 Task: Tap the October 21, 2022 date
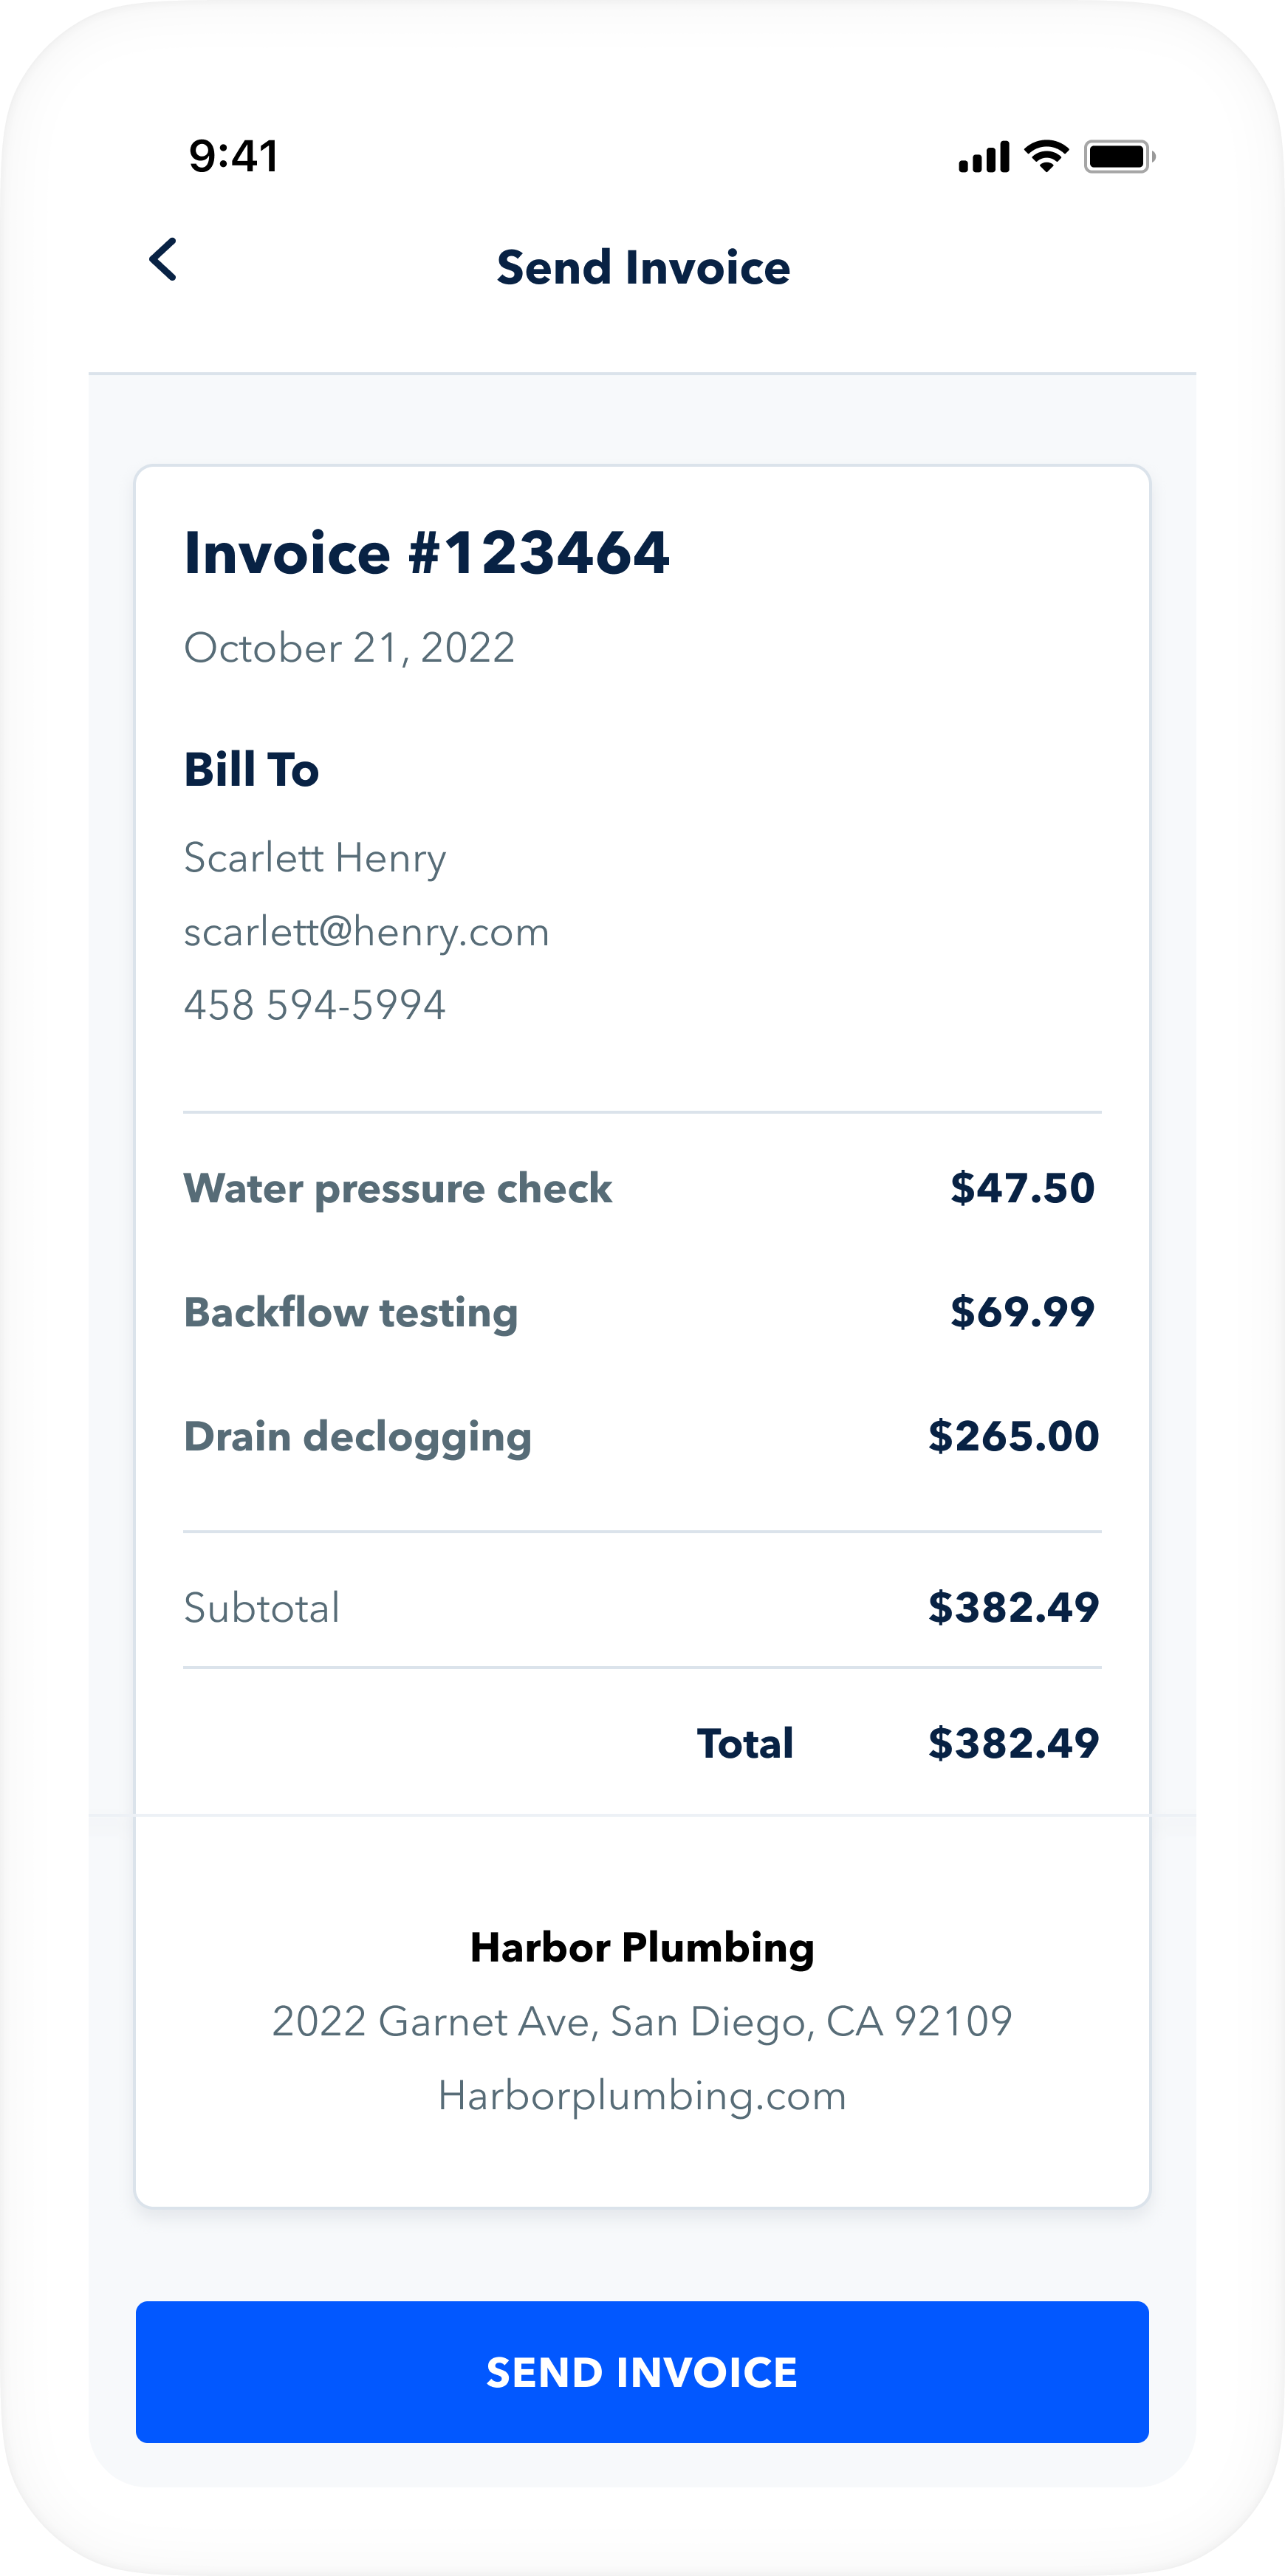[349, 648]
